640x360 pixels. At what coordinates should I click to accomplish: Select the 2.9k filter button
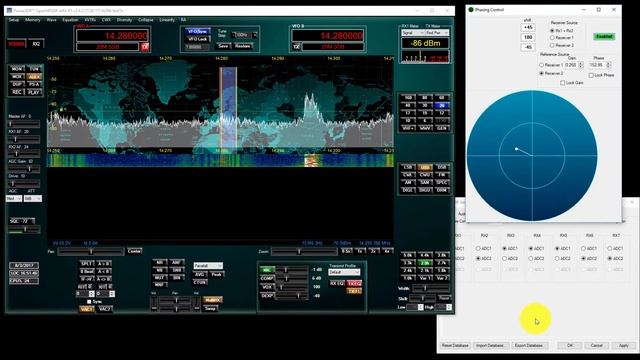point(425,263)
